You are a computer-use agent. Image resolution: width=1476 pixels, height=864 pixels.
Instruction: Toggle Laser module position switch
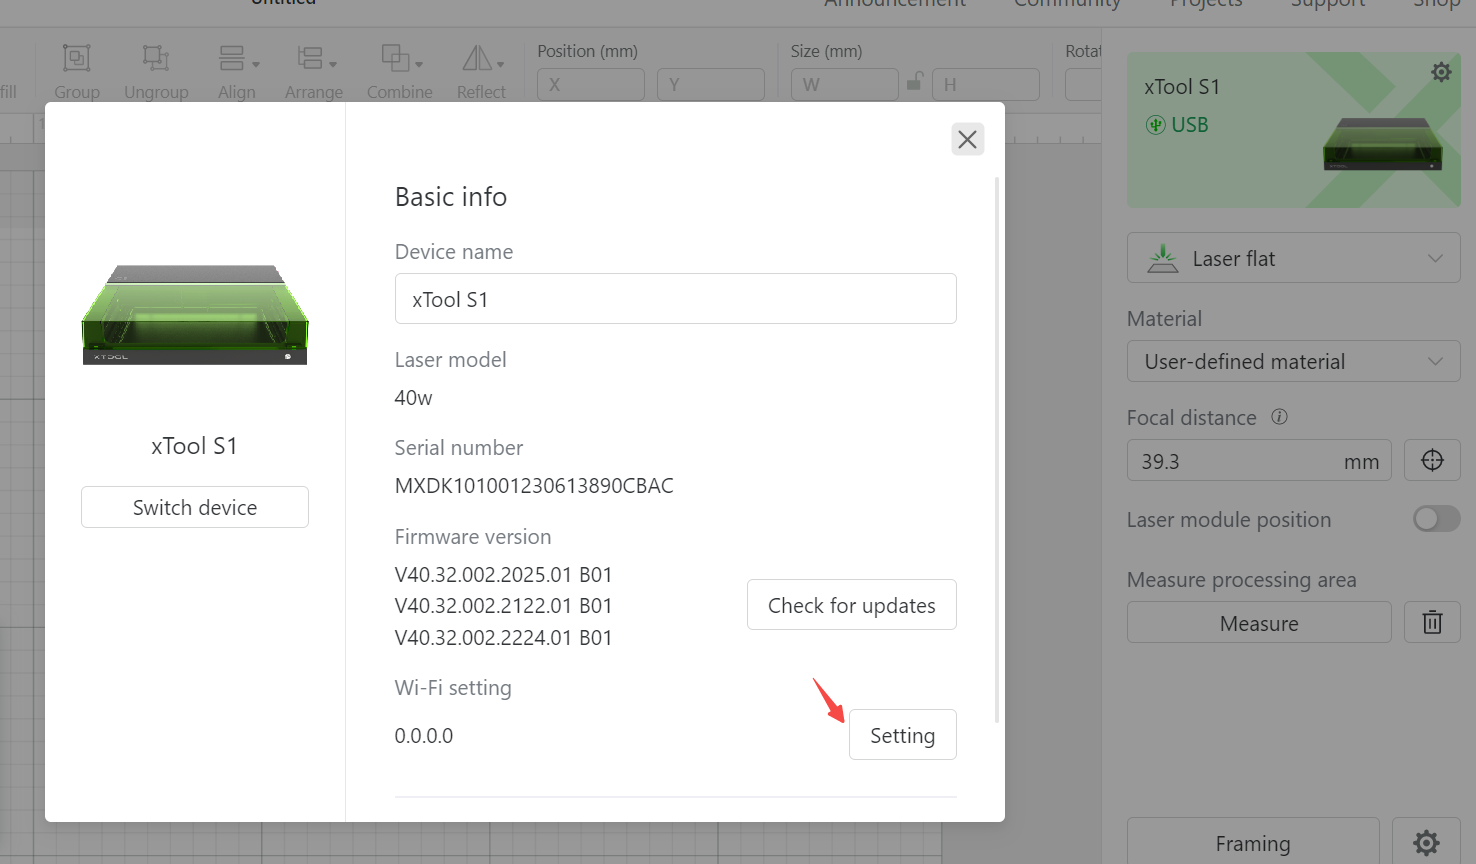pyautogui.click(x=1437, y=518)
